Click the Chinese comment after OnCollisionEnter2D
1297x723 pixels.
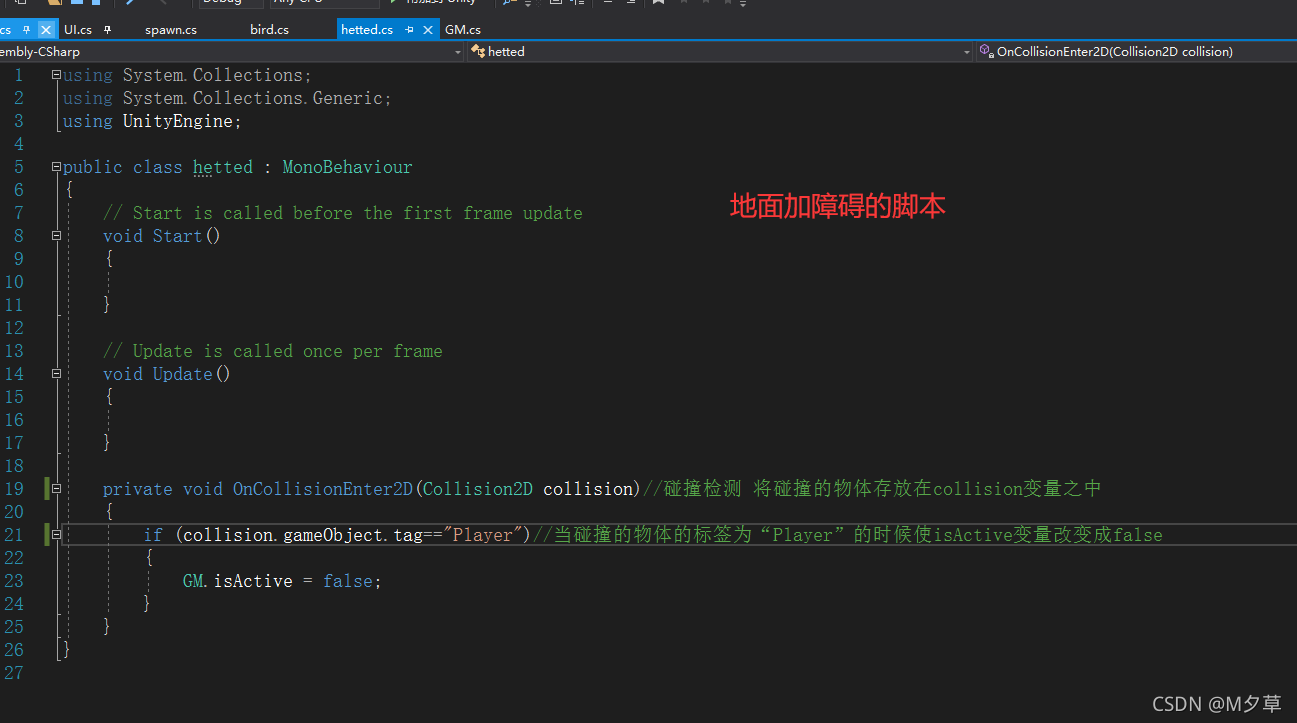tap(871, 489)
